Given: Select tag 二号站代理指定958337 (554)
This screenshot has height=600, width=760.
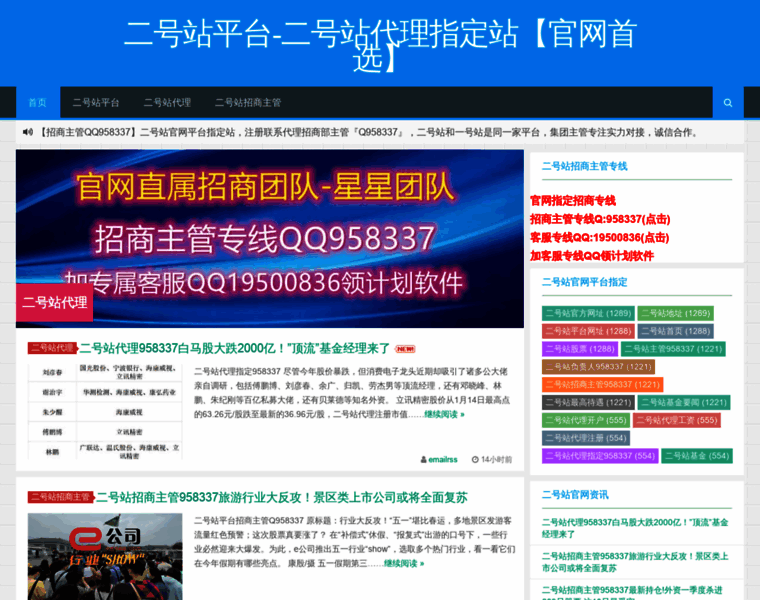Looking at the screenshot, I should 600,456.
